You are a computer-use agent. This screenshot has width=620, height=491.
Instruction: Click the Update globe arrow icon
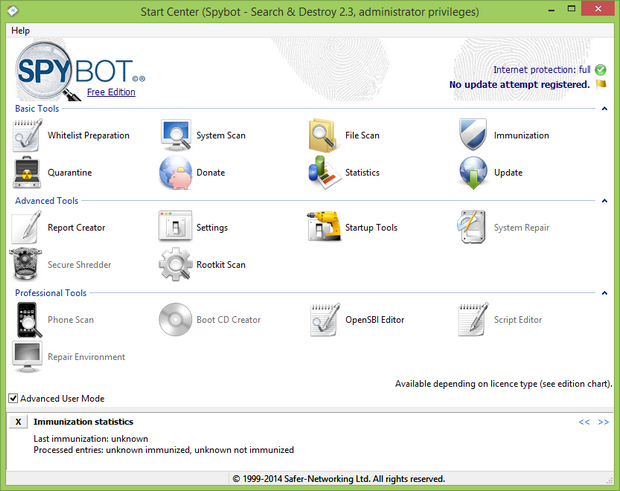(473, 173)
